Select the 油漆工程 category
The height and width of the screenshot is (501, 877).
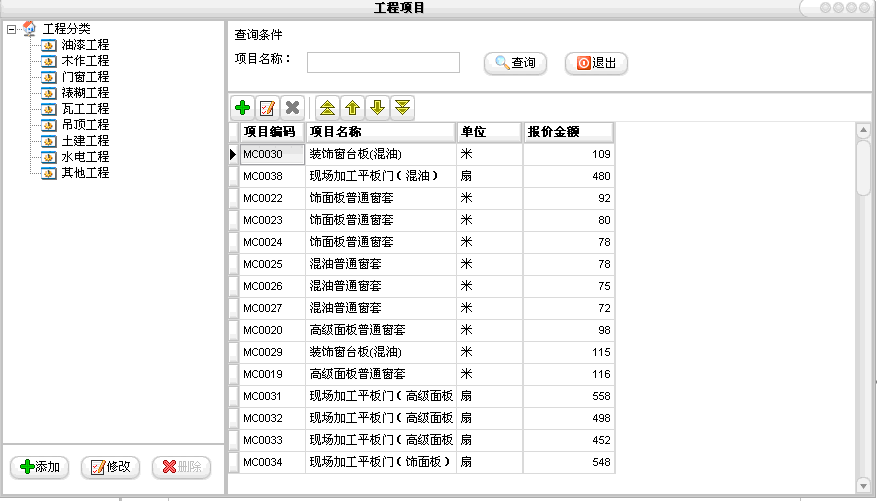pos(85,45)
